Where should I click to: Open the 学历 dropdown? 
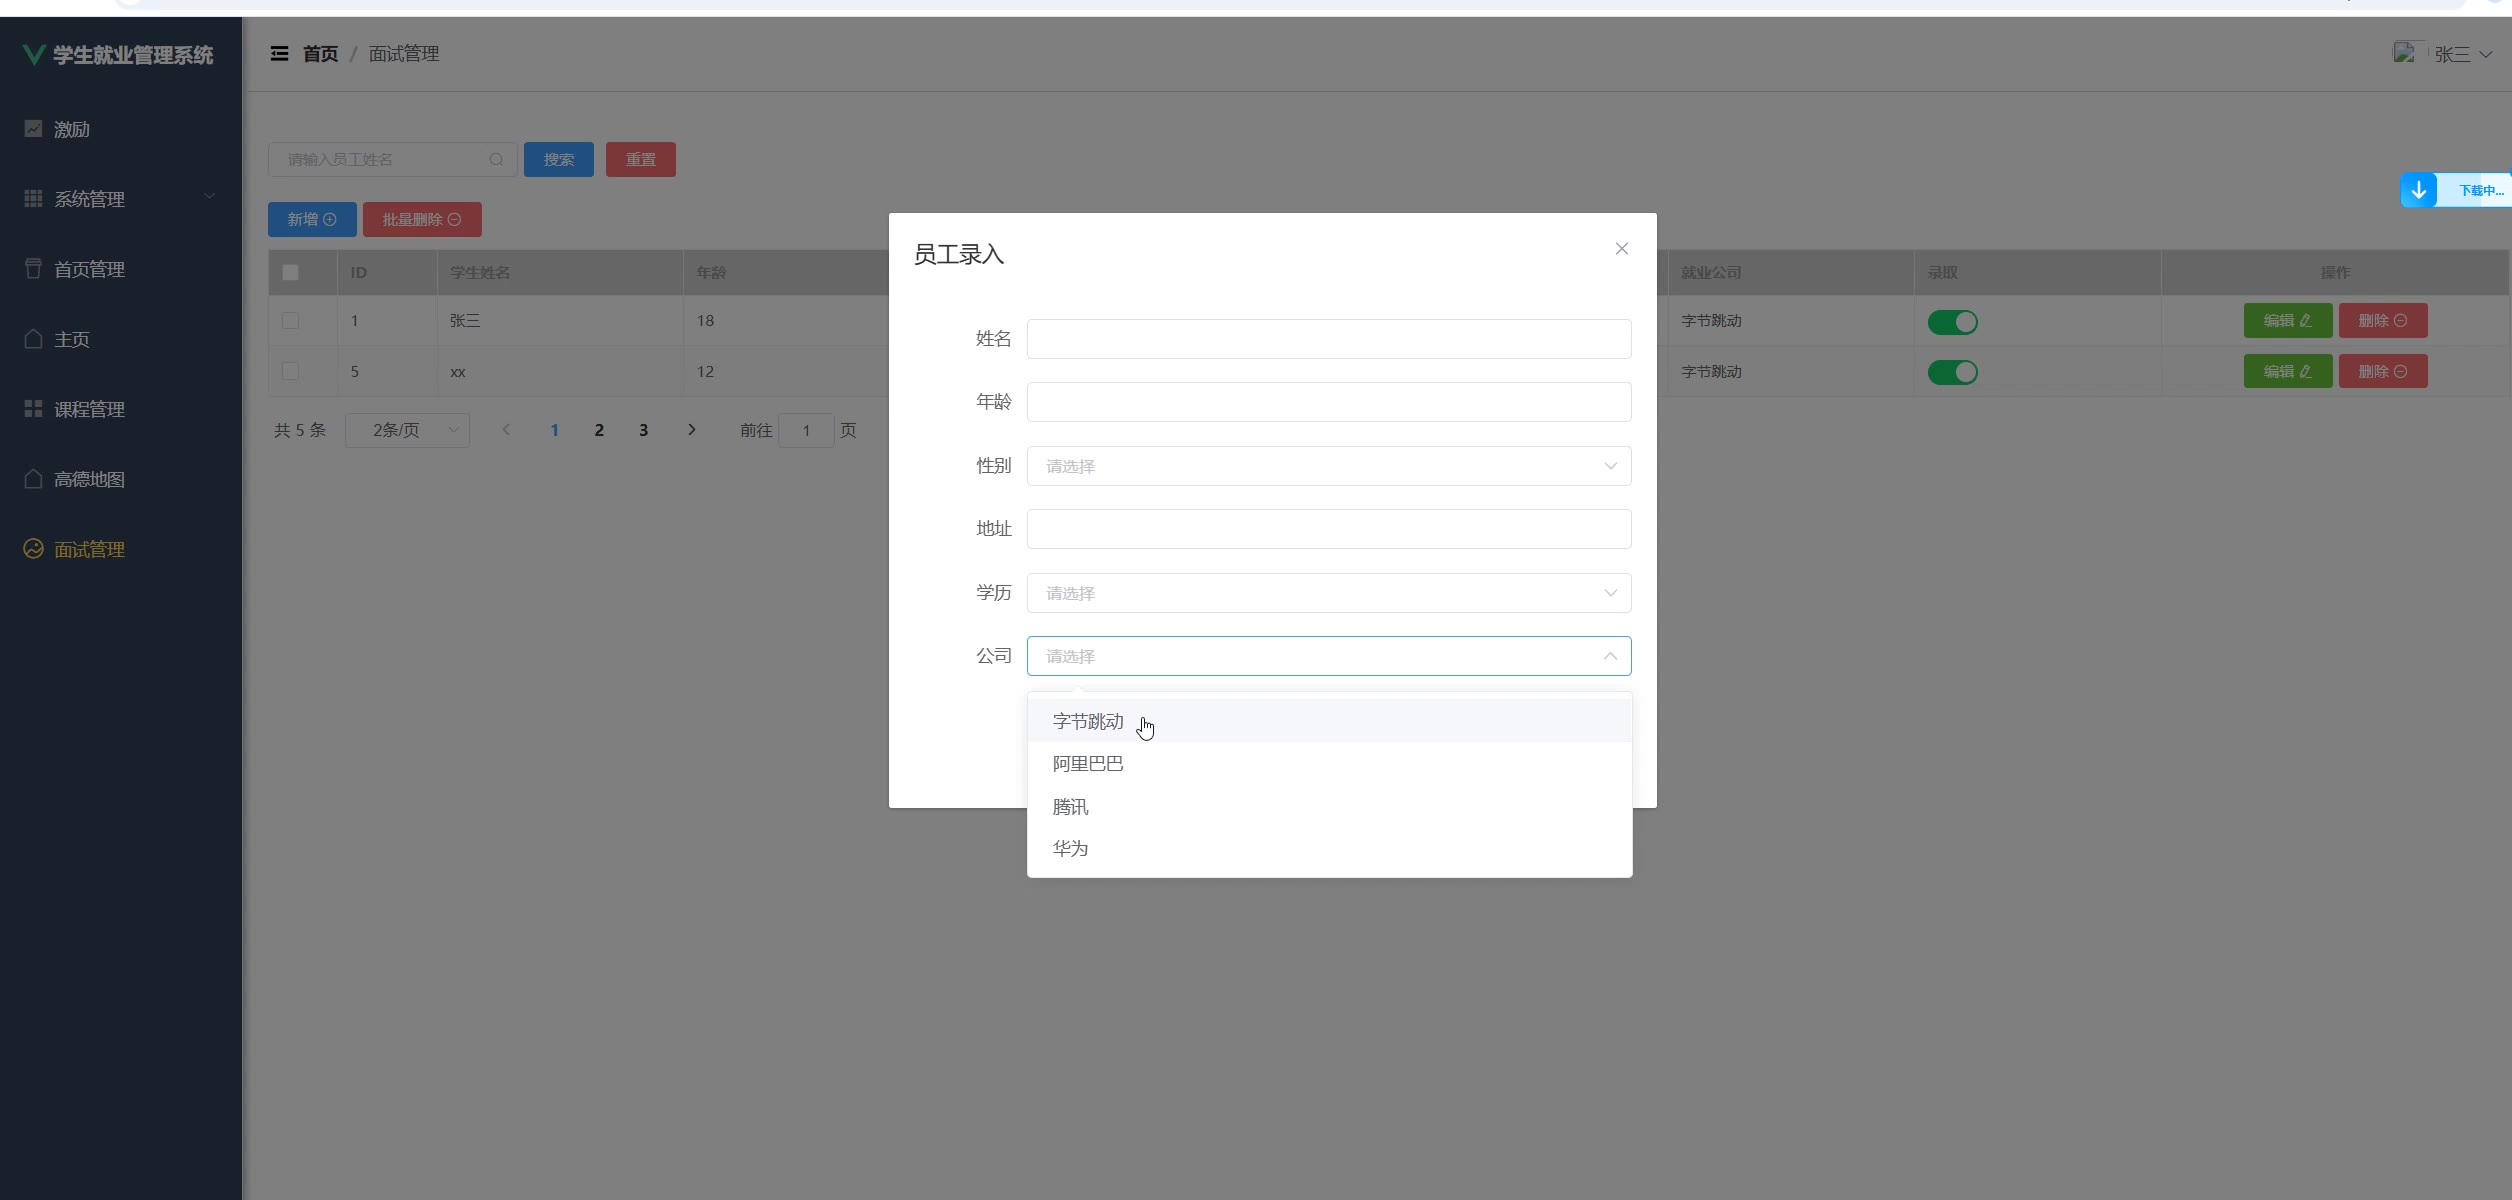pyautogui.click(x=1328, y=593)
